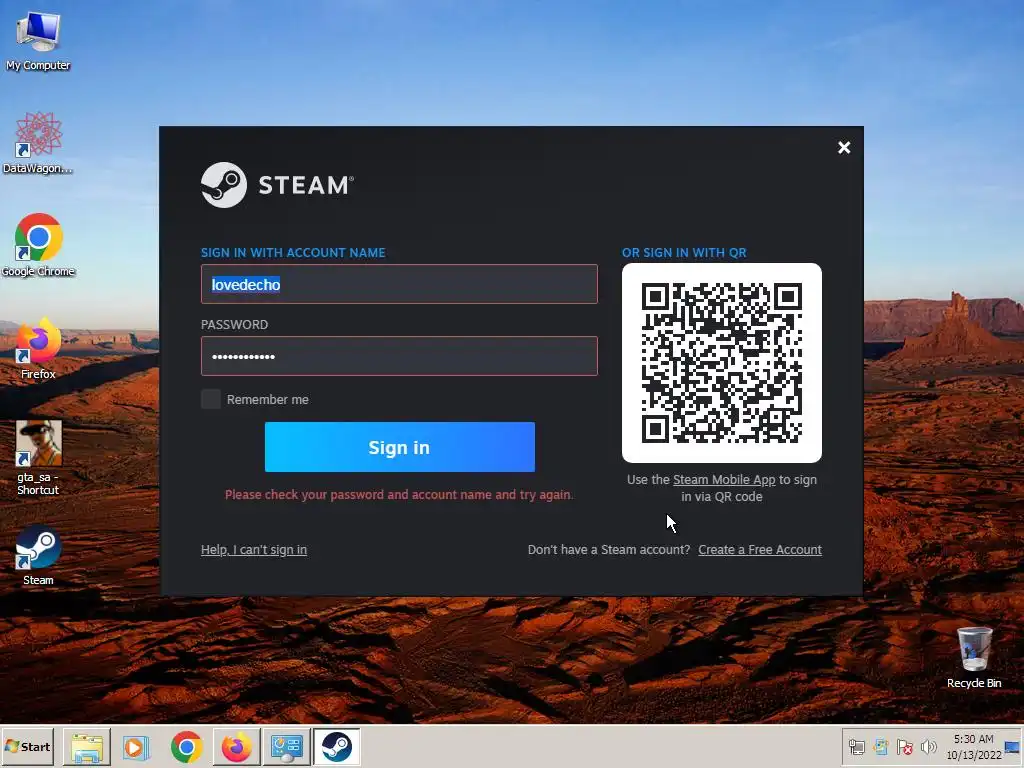
Task: Click the volume speaker tray icon
Action: [x=928, y=746]
